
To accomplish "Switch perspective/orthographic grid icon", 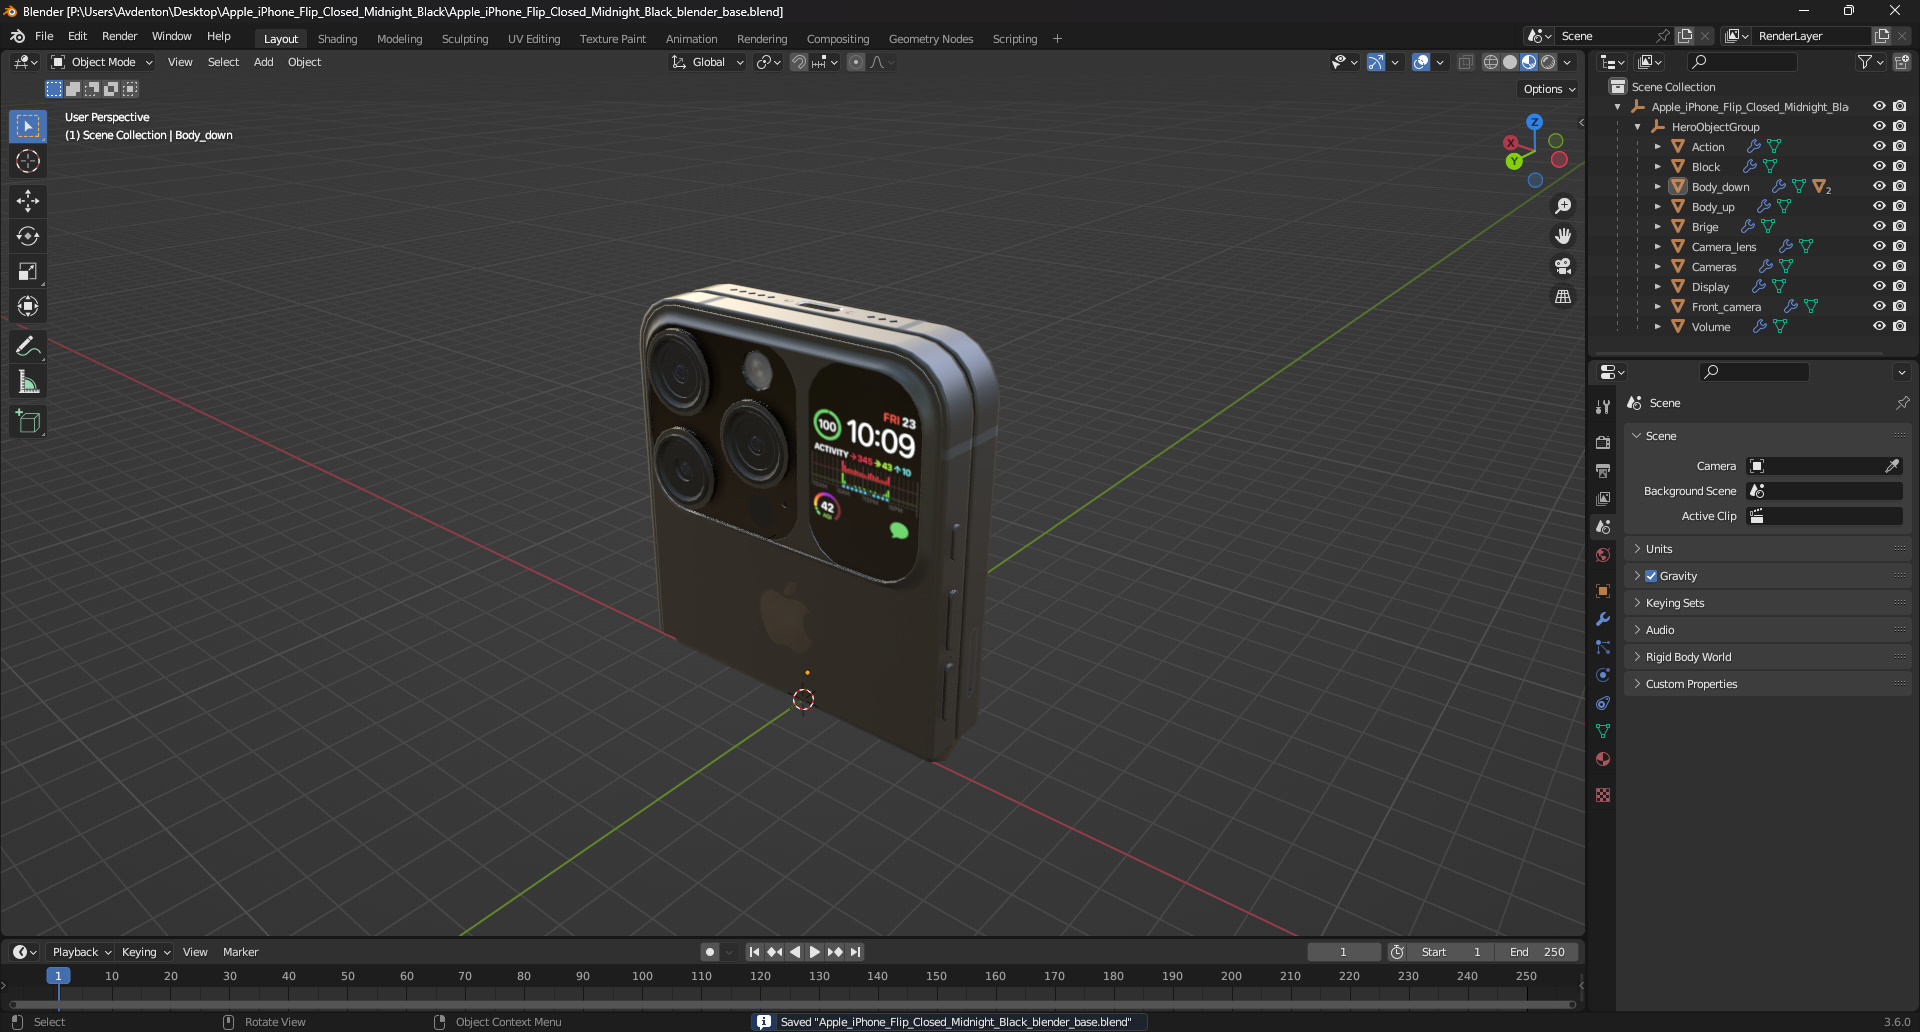I will click(x=1563, y=297).
